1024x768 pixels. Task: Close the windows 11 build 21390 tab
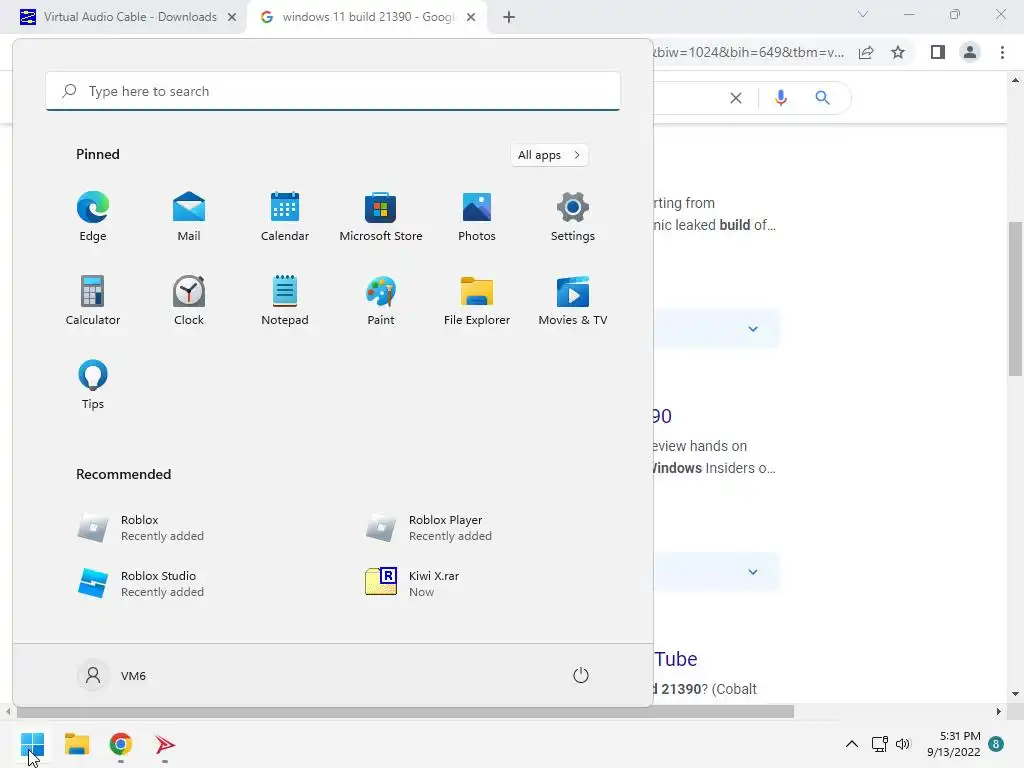pyautogui.click(x=471, y=18)
